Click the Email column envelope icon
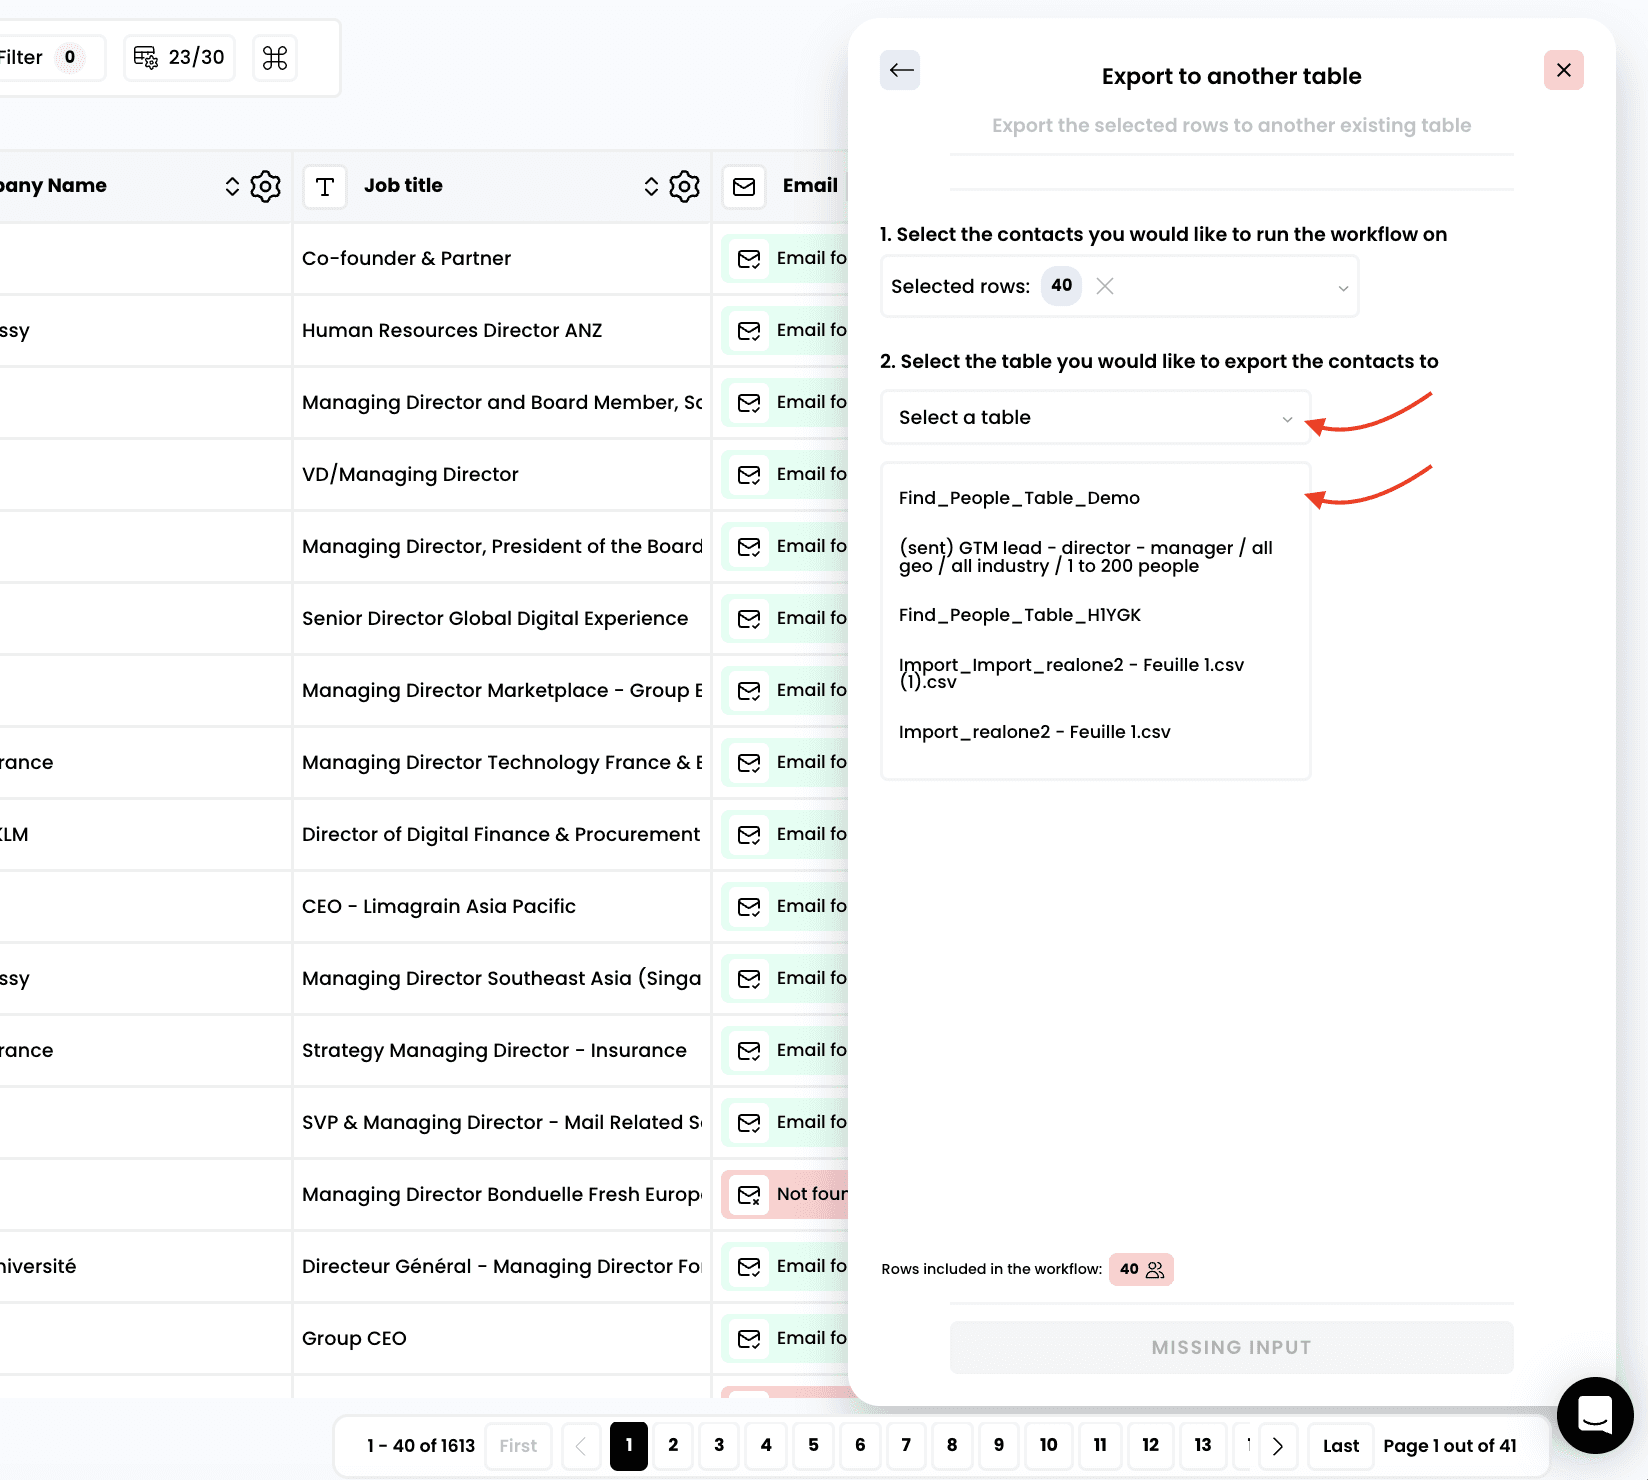The height and width of the screenshot is (1480, 1648). click(744, 187)
